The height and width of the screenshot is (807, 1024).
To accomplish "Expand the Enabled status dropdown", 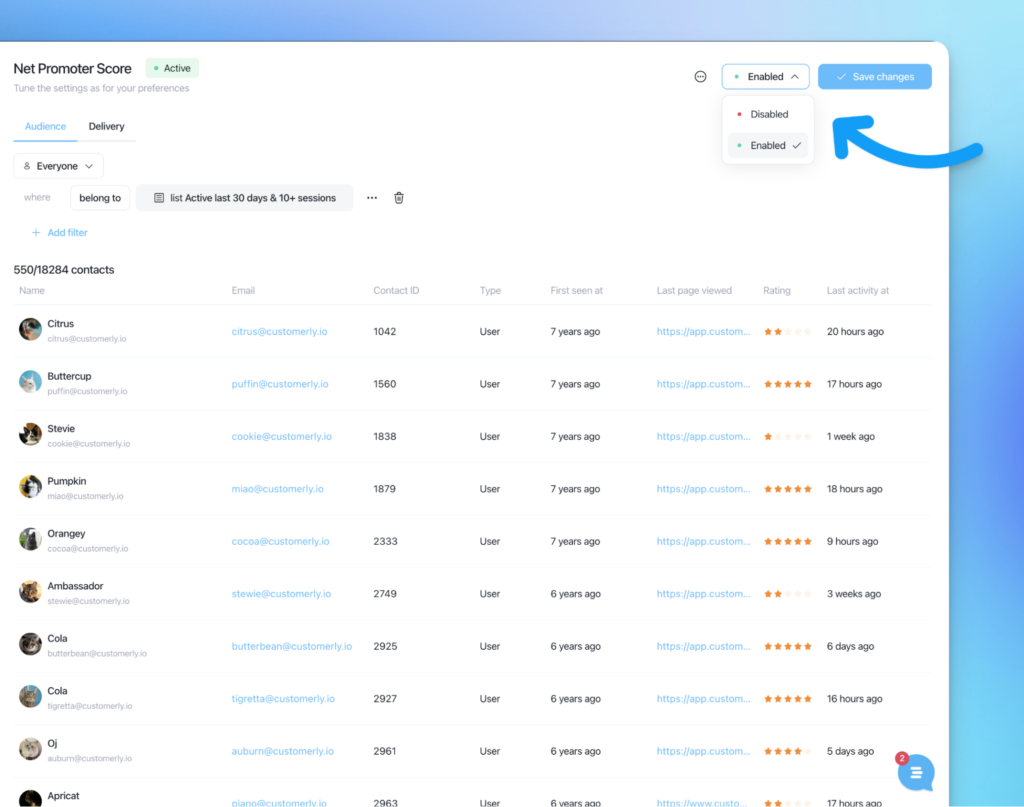I will (x=765, y=76).
